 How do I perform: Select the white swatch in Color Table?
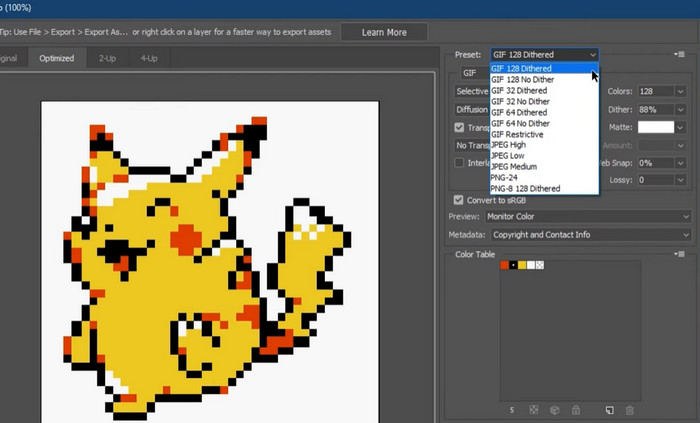pos(531,265)
